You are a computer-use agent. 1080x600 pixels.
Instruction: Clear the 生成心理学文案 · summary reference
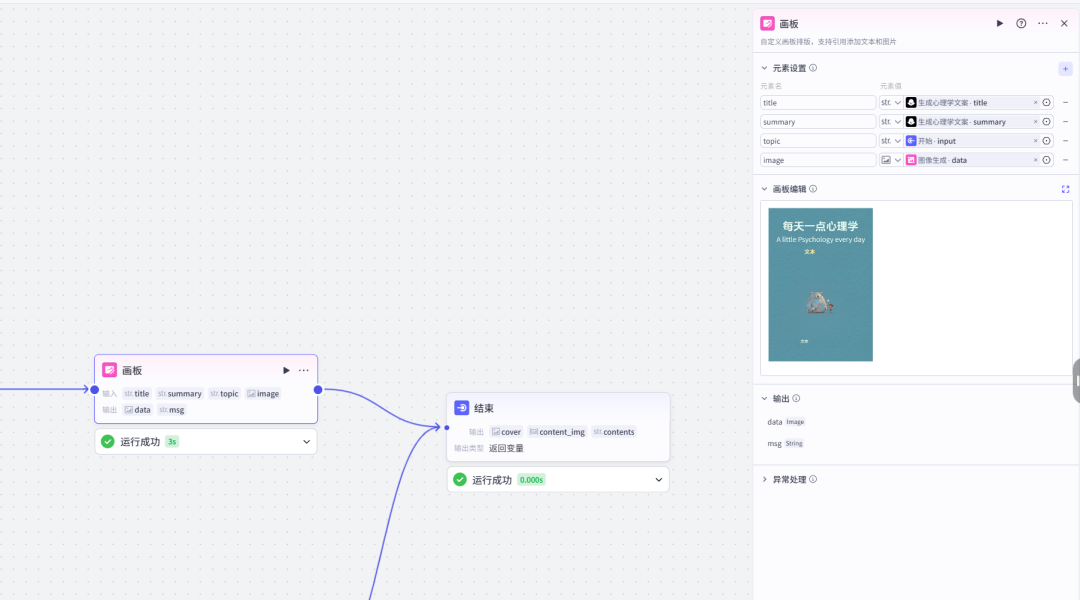tap(1035, 122)
